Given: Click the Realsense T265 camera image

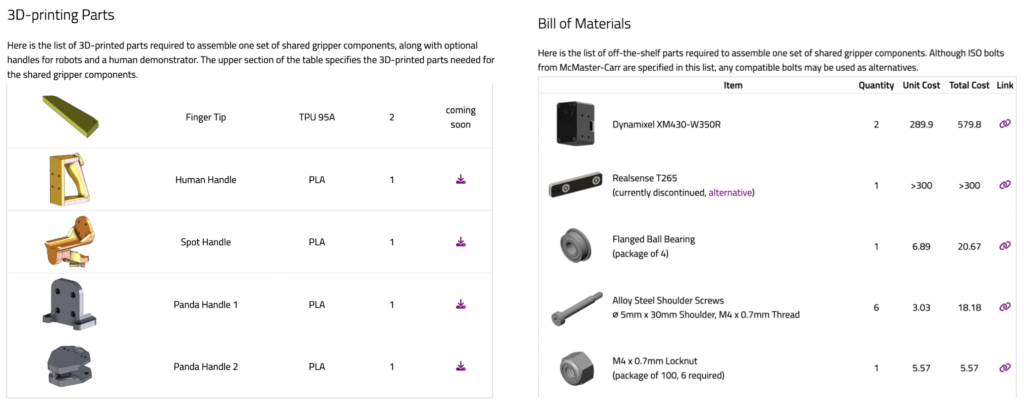Looking at the screenshot, I should coord(575,186).
